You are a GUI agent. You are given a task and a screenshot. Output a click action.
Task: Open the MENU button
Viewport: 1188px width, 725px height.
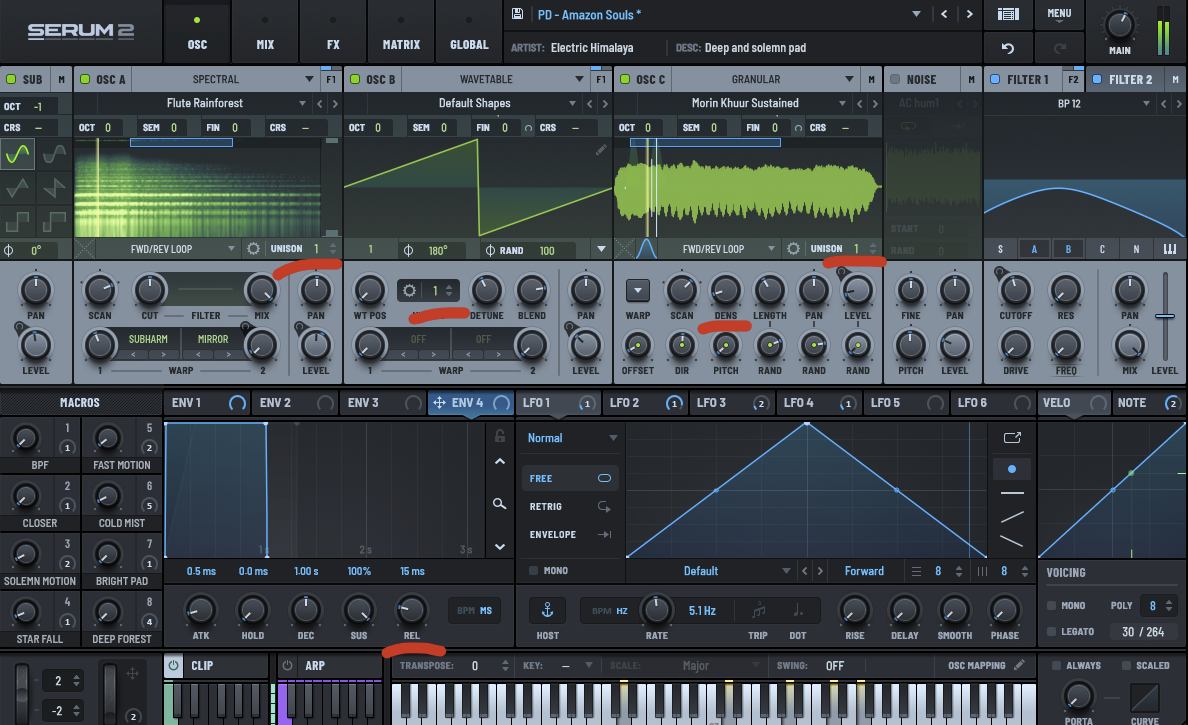(1058, 14)
